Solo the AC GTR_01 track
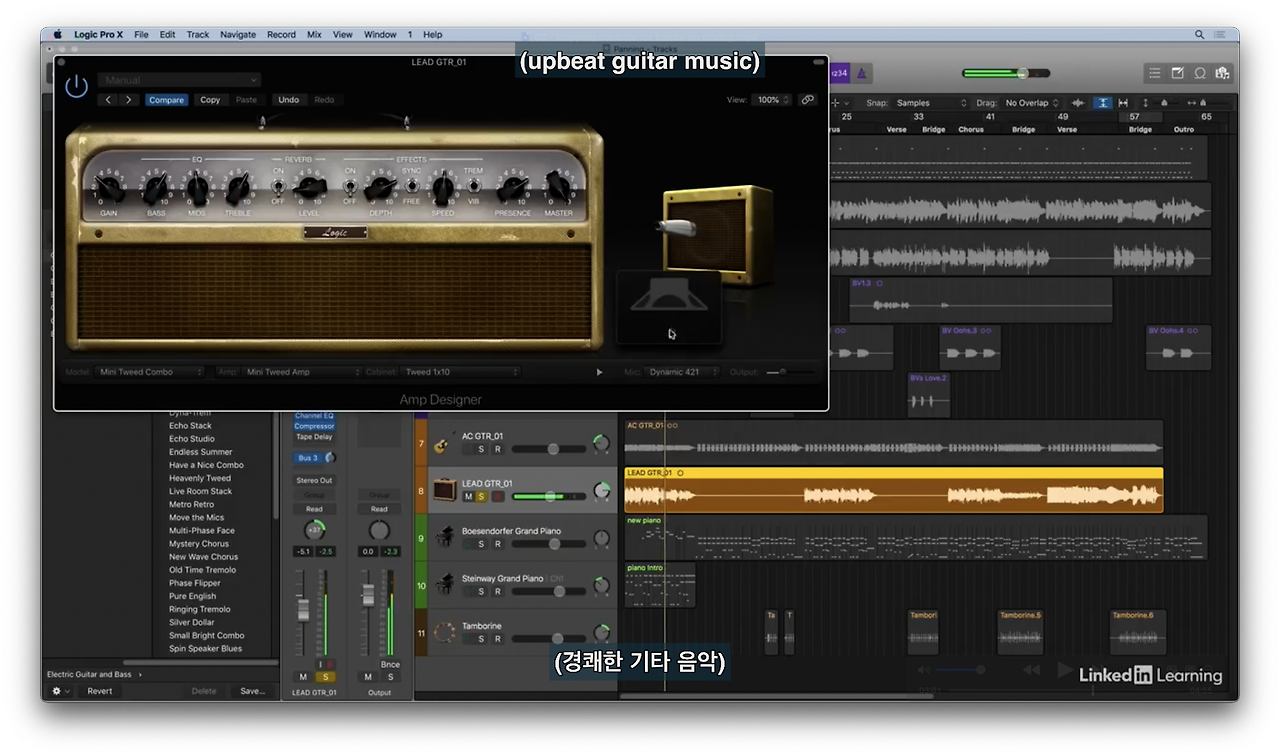The height and width of the screenshot is (756, 1280). point(481,449)
